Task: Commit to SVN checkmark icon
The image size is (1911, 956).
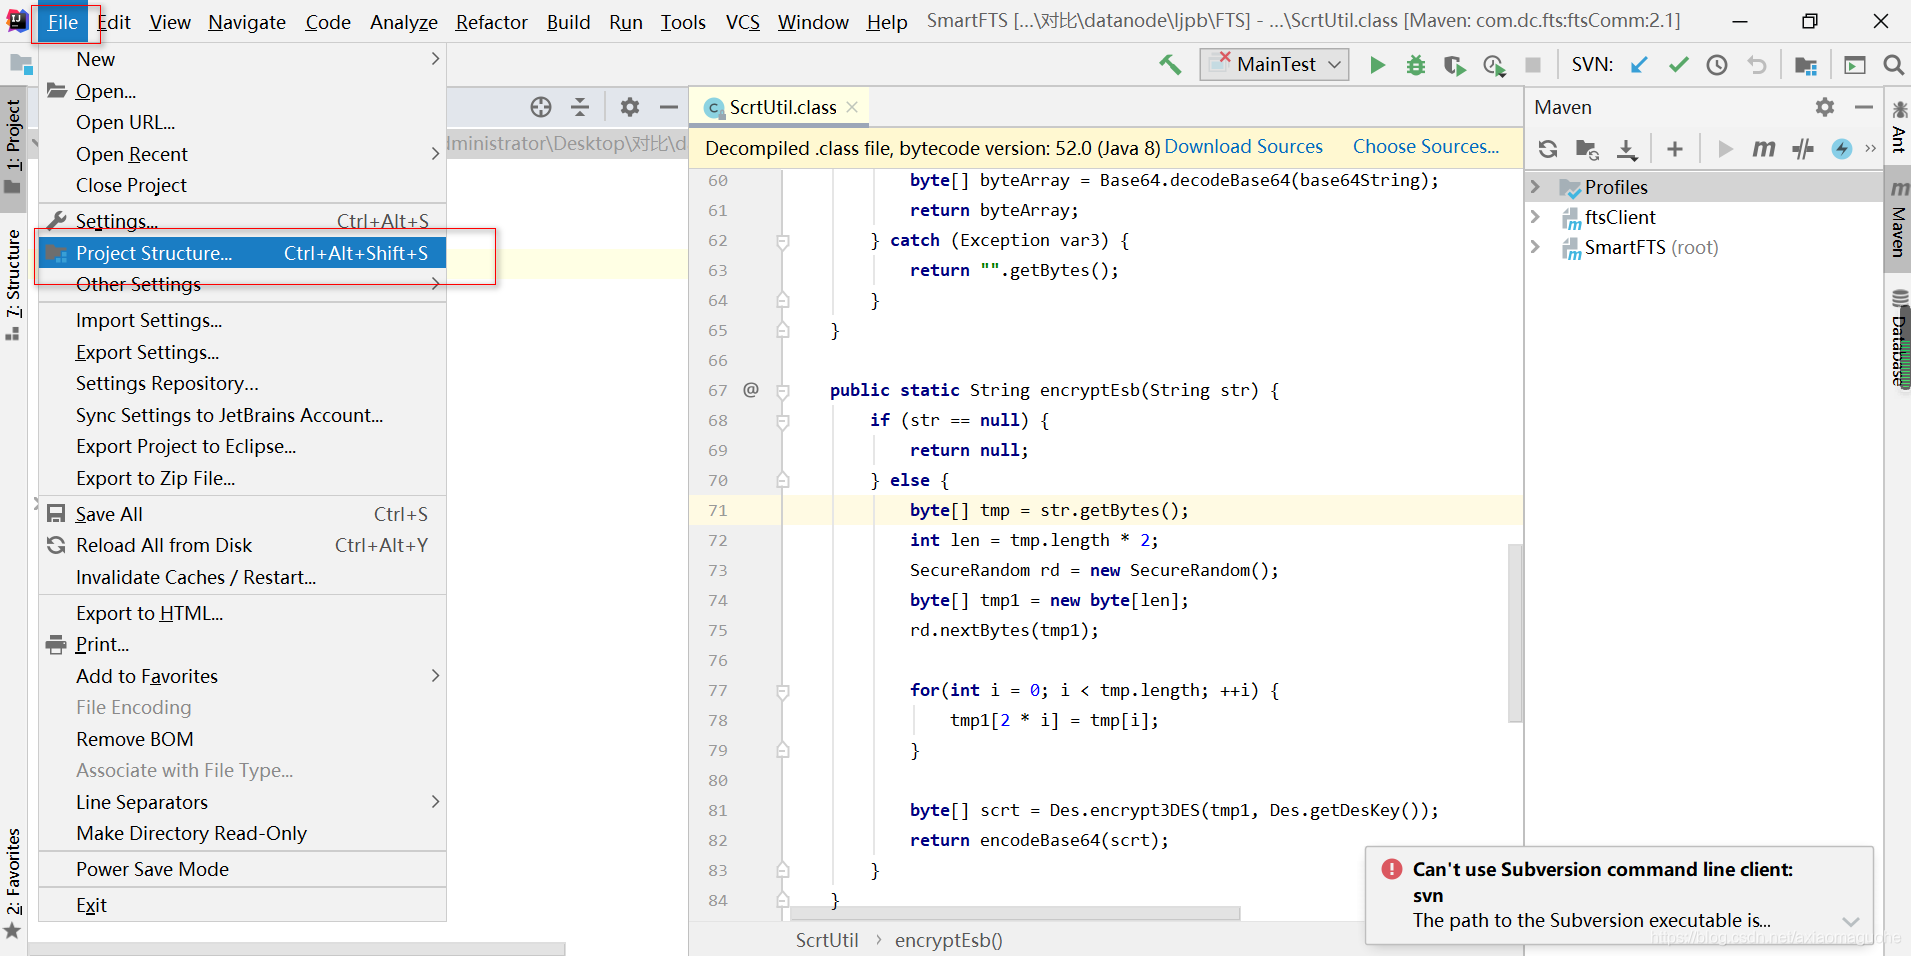Action: tap(1678, 65)
